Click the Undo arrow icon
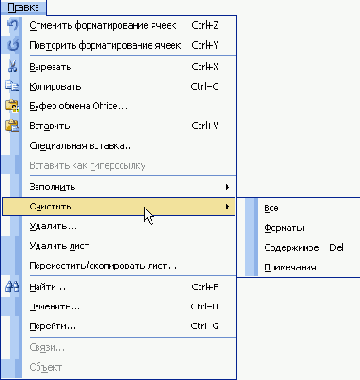Viewport: 360px width, 380px height. click(12, 25)
